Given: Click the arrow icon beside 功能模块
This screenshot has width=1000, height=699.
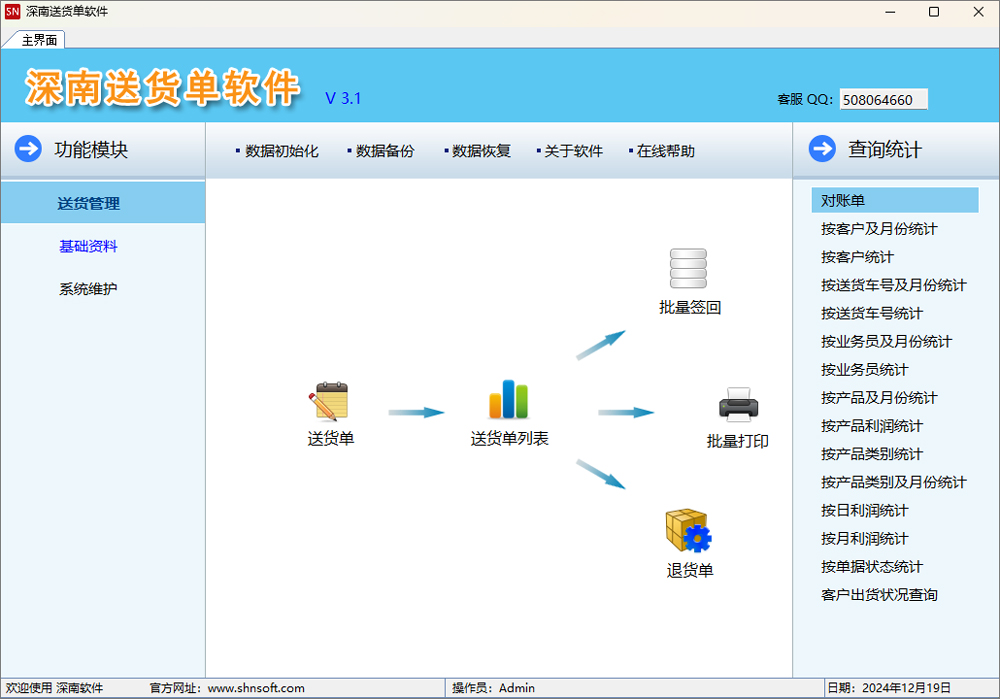Looking at the screenshot, I should click(x=28, y=149).
